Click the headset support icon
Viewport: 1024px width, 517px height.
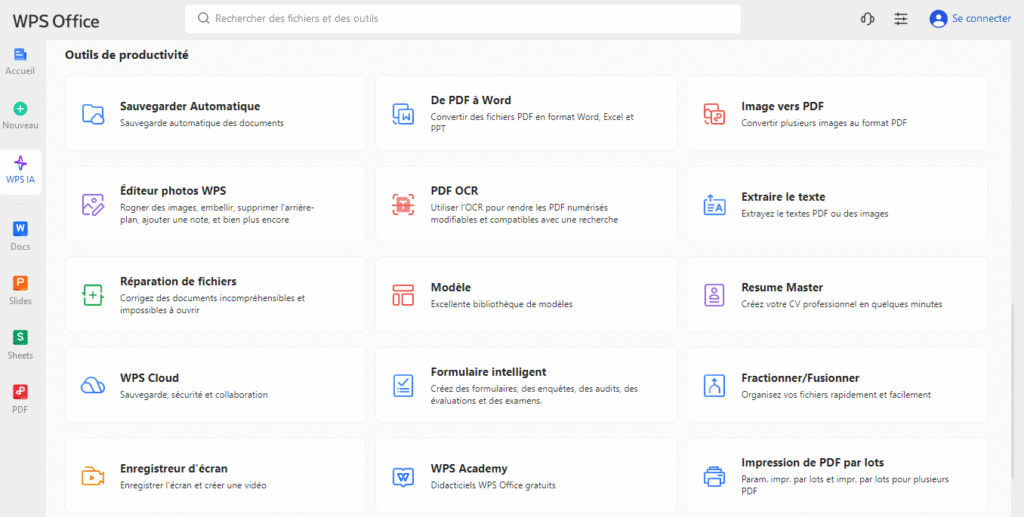click(x=867, y=19)
